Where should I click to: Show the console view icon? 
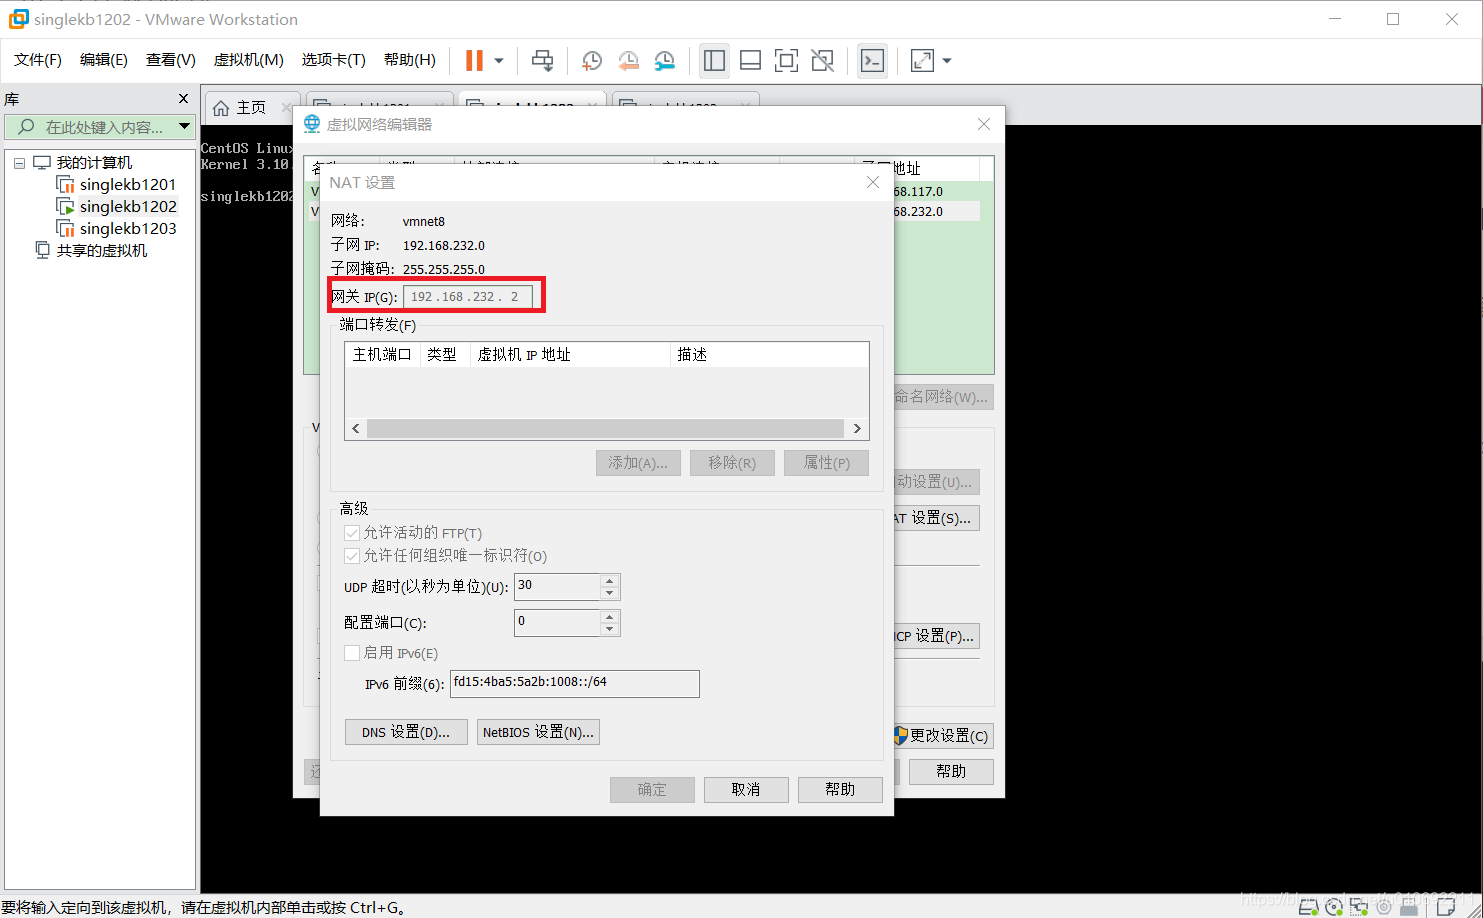872,60
